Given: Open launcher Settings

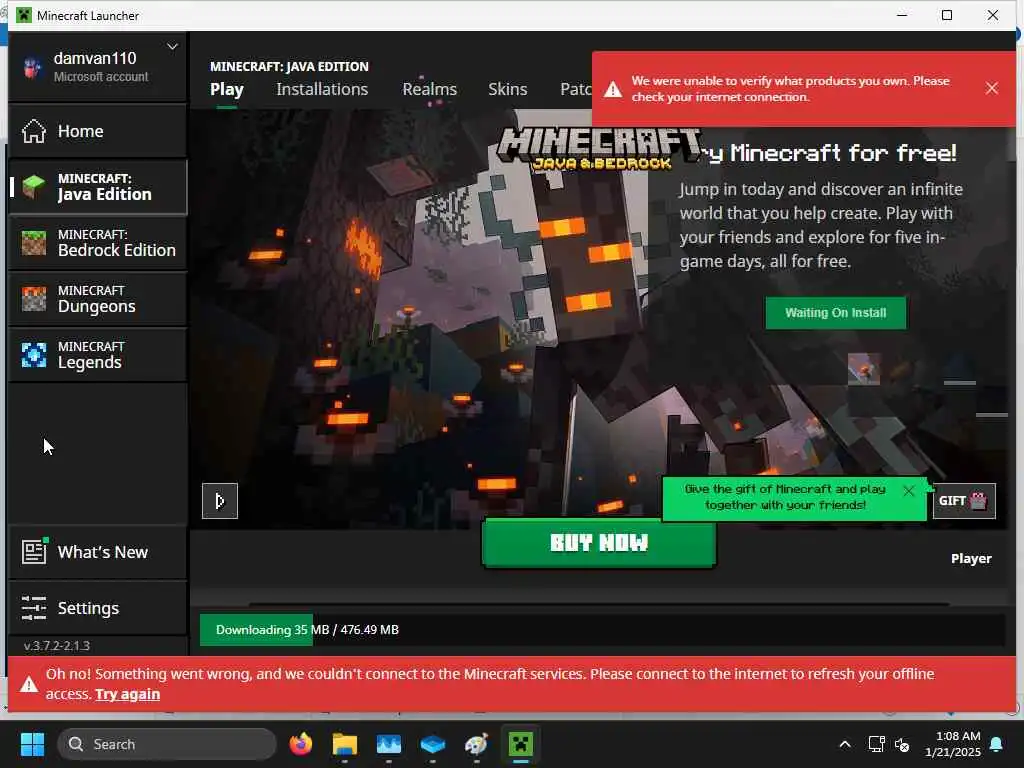Looking at the screenshot, I should coord(98,608).
